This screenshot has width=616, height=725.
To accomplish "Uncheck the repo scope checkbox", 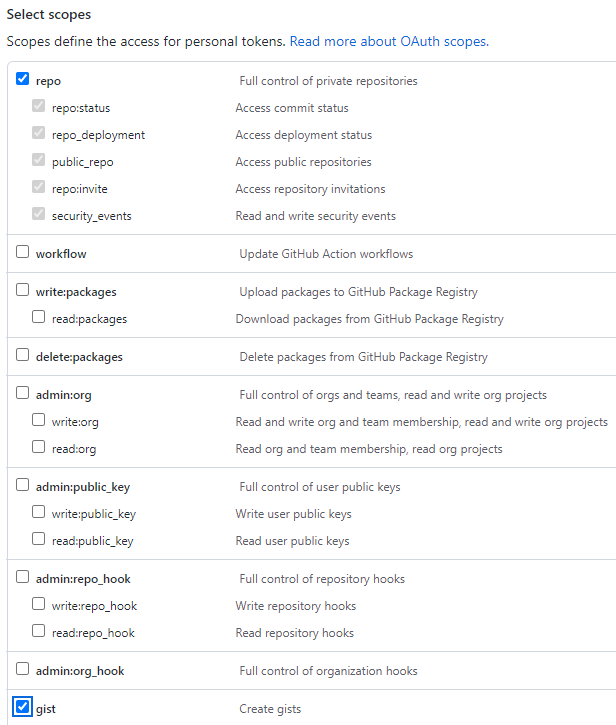I will [x=22, y=79].
